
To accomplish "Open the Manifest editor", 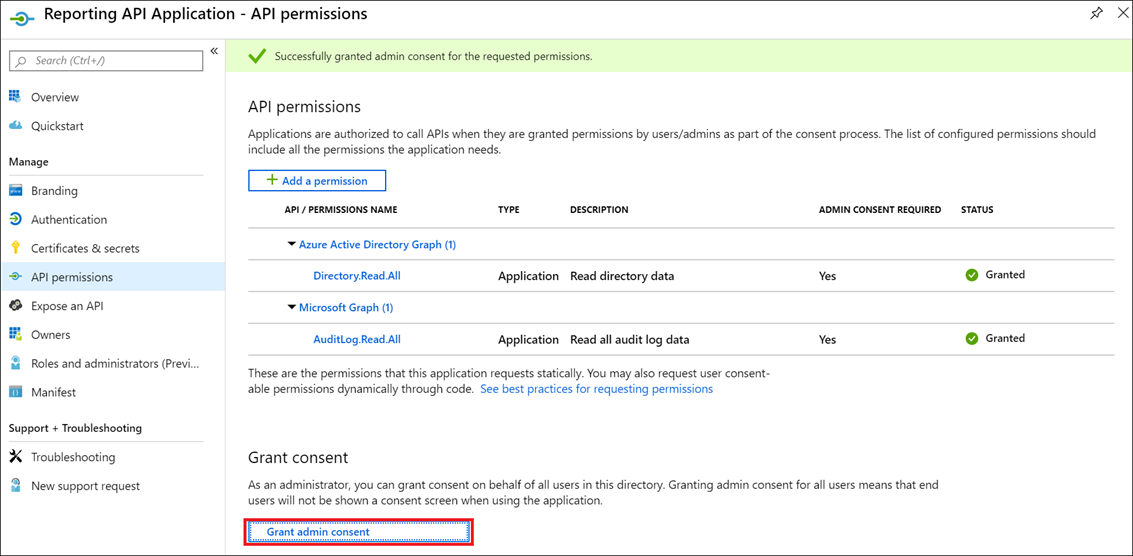I will (x=53, y=393).
